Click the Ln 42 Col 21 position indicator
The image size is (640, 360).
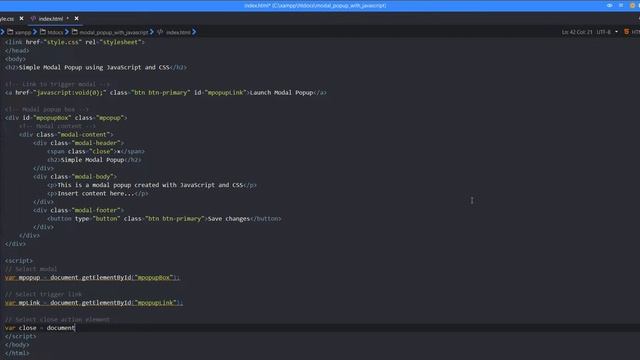577,32
